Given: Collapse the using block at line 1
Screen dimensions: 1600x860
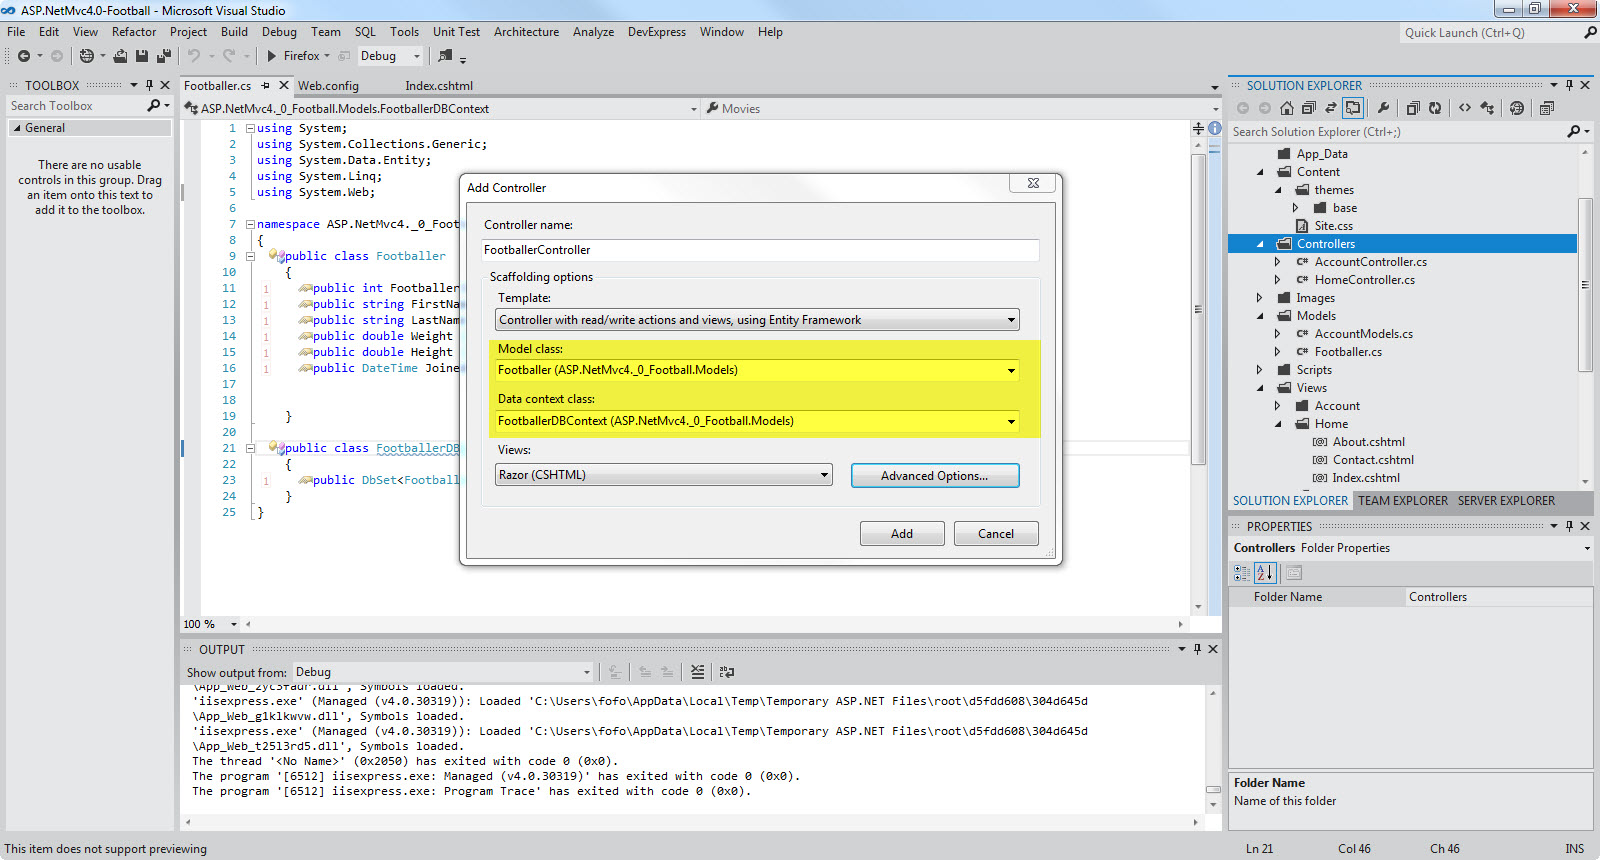Looking at the screenshot, I should click(x=250, y=128).
